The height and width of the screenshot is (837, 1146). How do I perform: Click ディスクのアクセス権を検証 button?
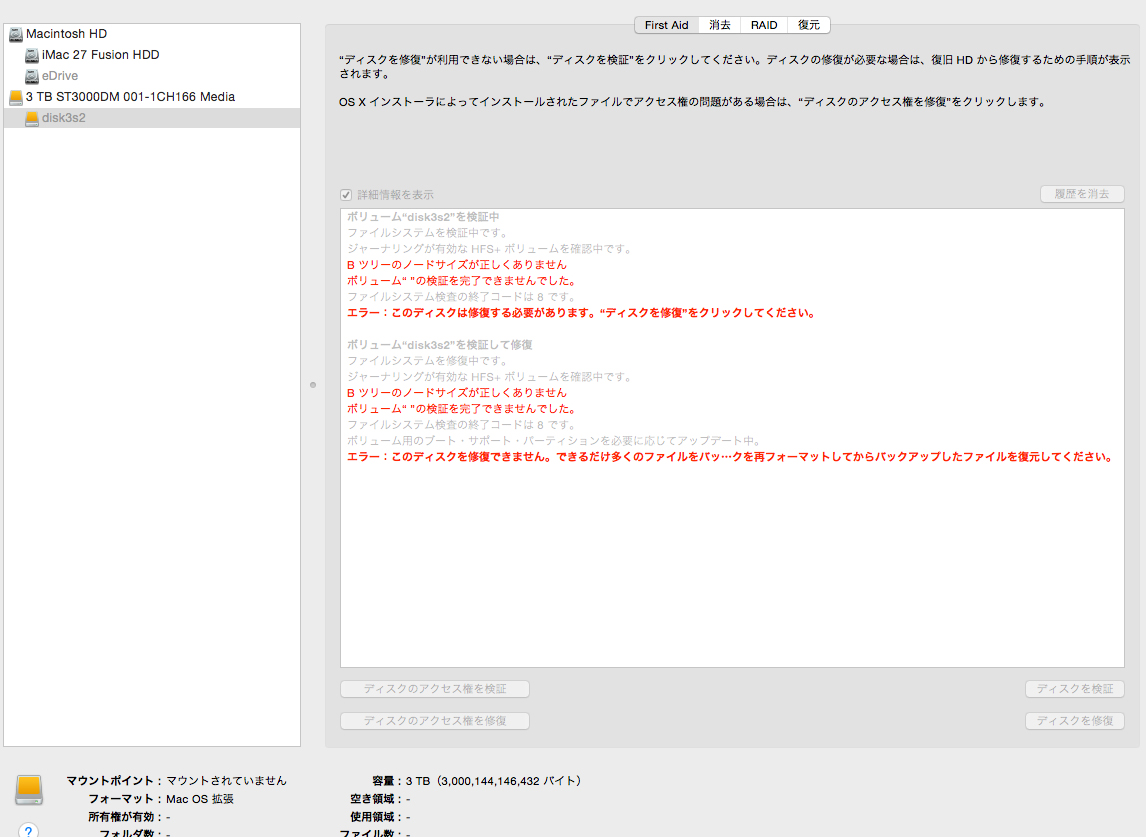[x=435, y=689]
